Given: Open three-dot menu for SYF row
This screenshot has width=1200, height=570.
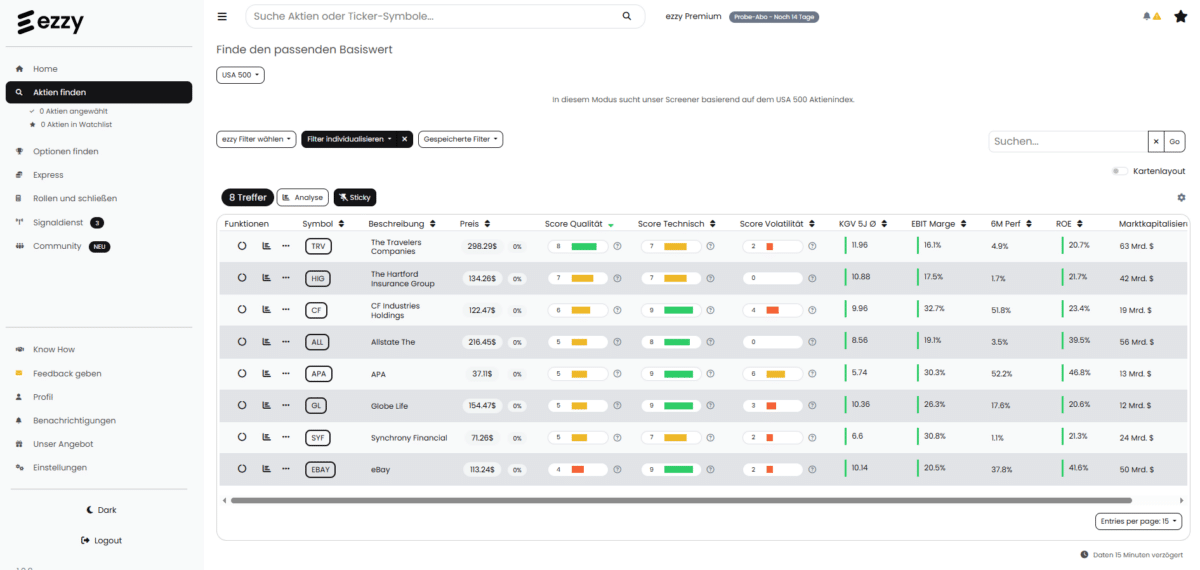Looking at the screenshot, I should coord(286,437).
